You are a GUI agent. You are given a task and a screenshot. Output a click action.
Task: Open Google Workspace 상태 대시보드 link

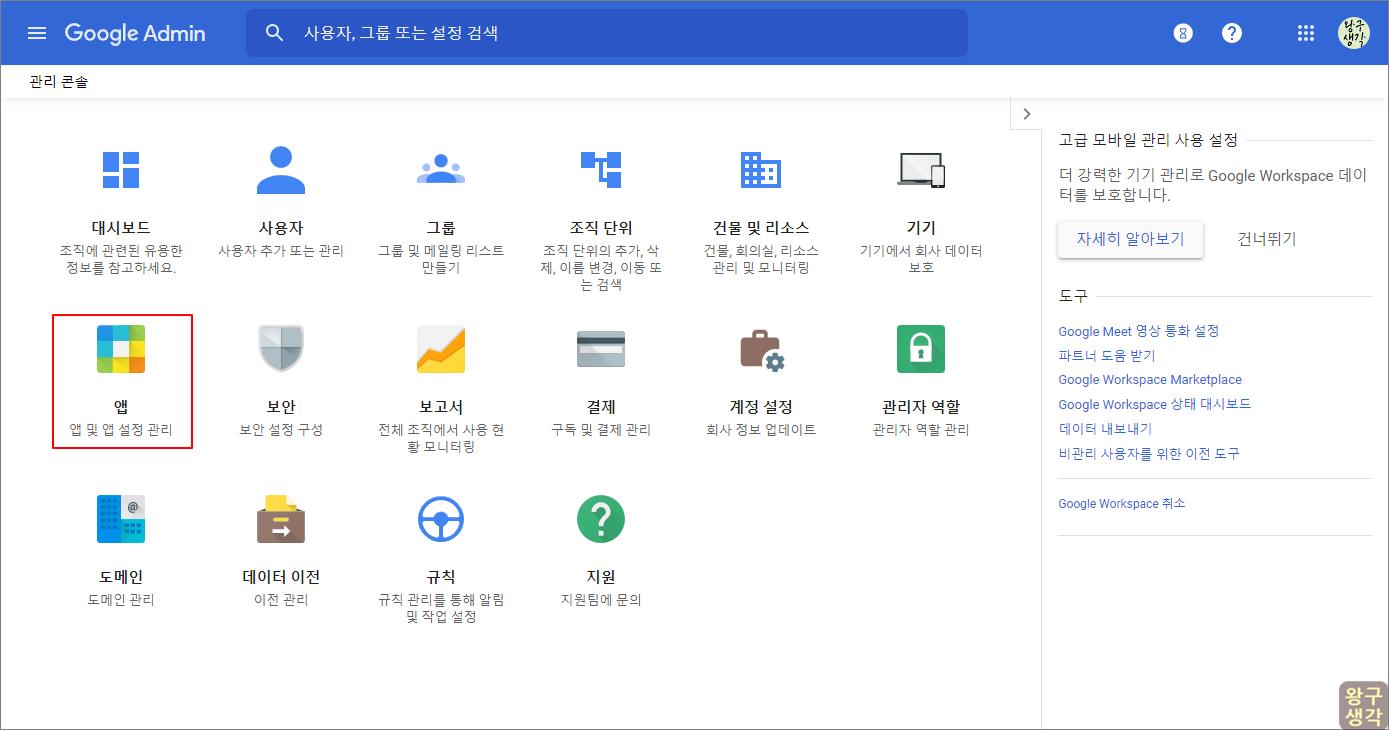[1155, 404]
